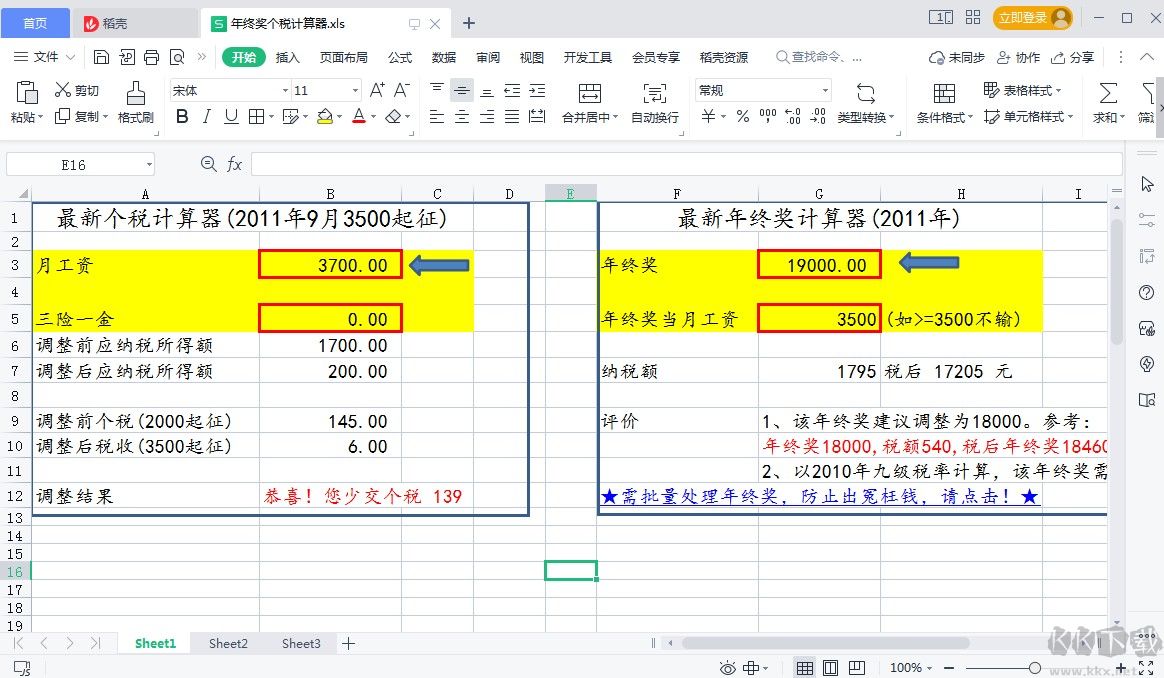Click the clear formatting eraser icon

pos(394,116)
